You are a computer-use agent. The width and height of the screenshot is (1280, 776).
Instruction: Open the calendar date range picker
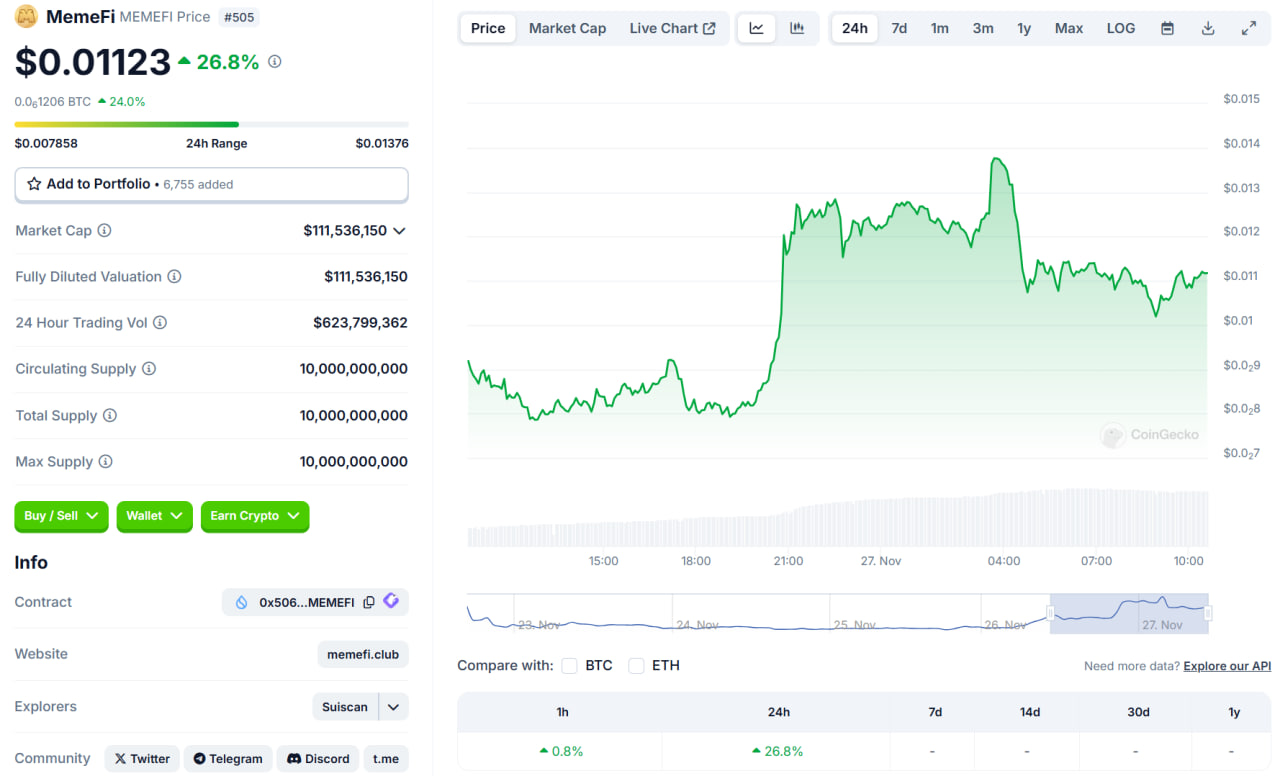pyautogui.click(x=1167, y=28)
